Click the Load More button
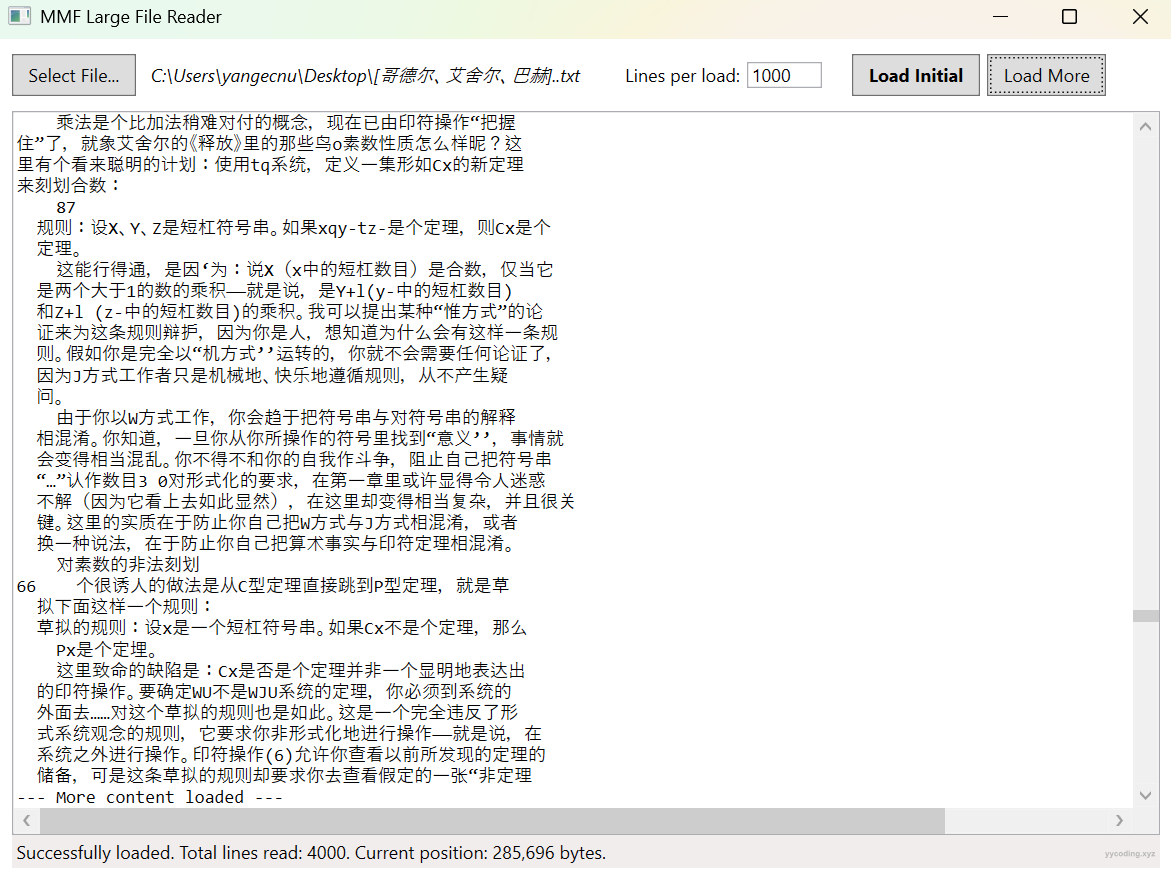The width and height of the screenshot is (1171, 874). 1046,75
